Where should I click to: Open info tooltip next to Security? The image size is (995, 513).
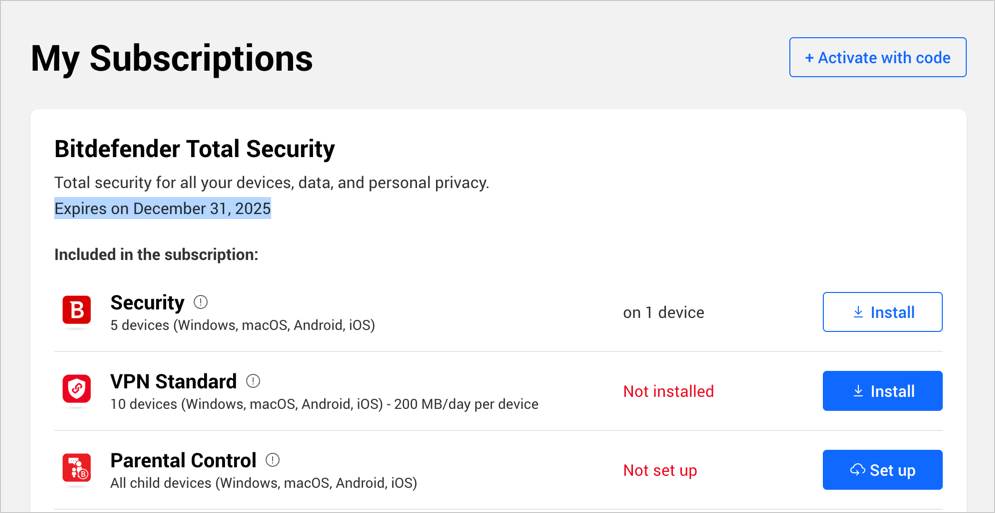pyautogui.click(x=201, y=302)
